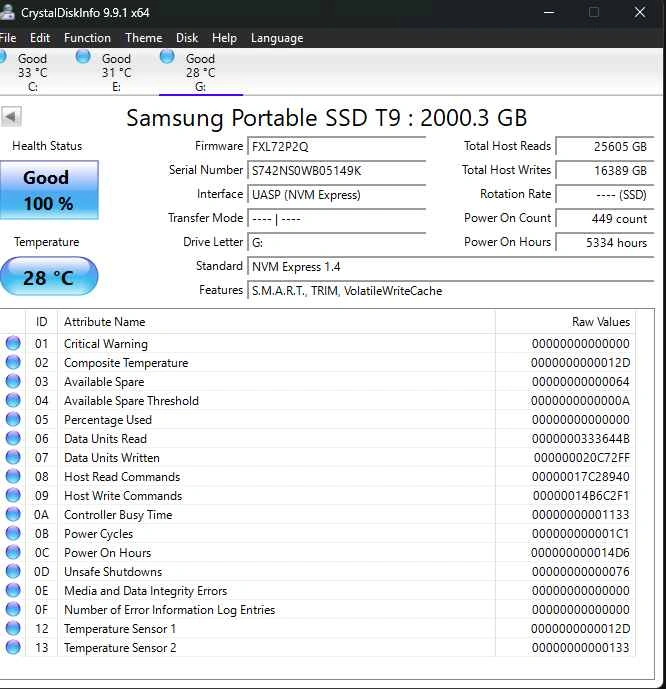Switch to drive E: disk tab
666x689 pixels.
coord(116,72)
